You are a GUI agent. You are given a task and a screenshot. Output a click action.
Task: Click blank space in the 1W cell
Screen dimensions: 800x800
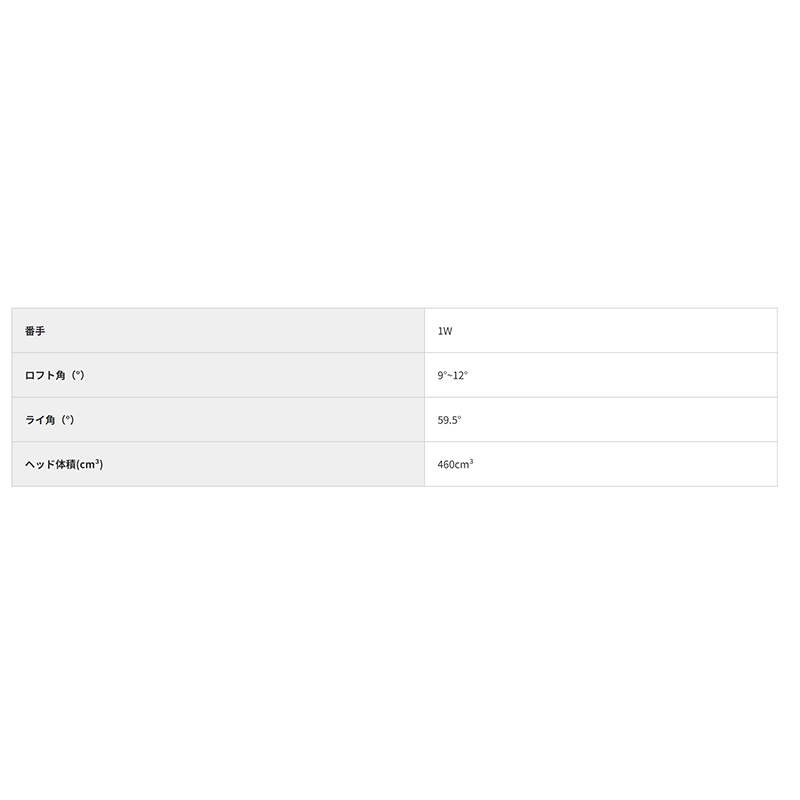(620, 331)
